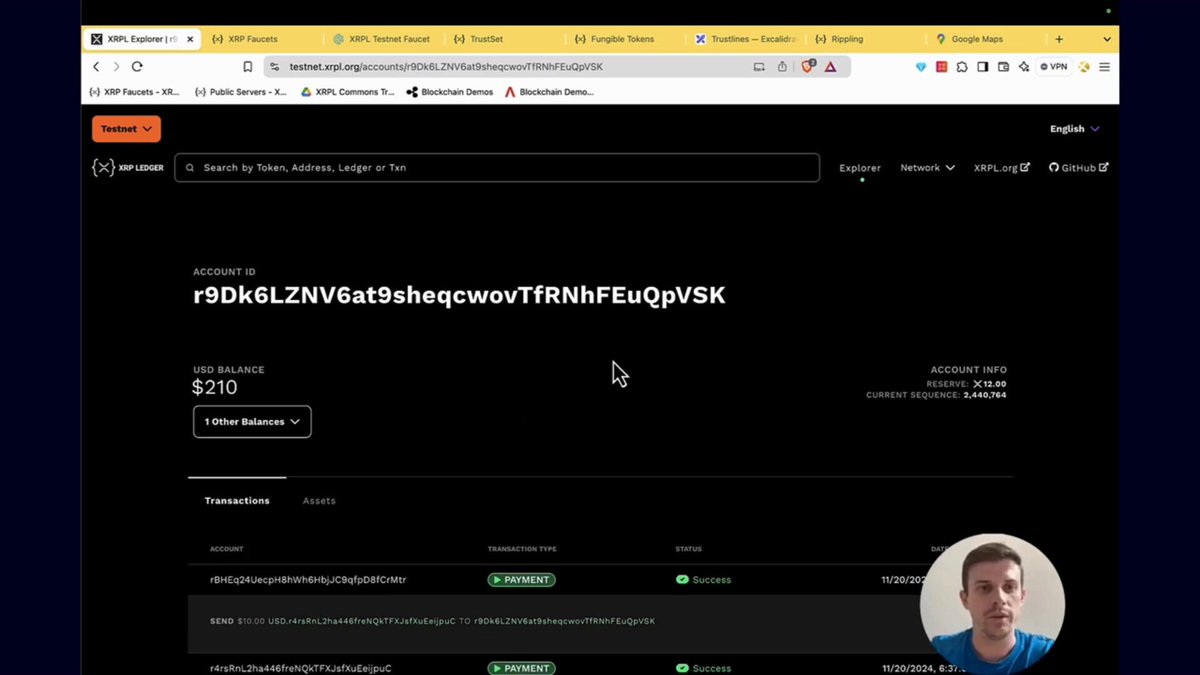Viewport: 1200px width, 675px height.
Task: Open the Leo AI sparkle icon
Action: coord(1024,67)
